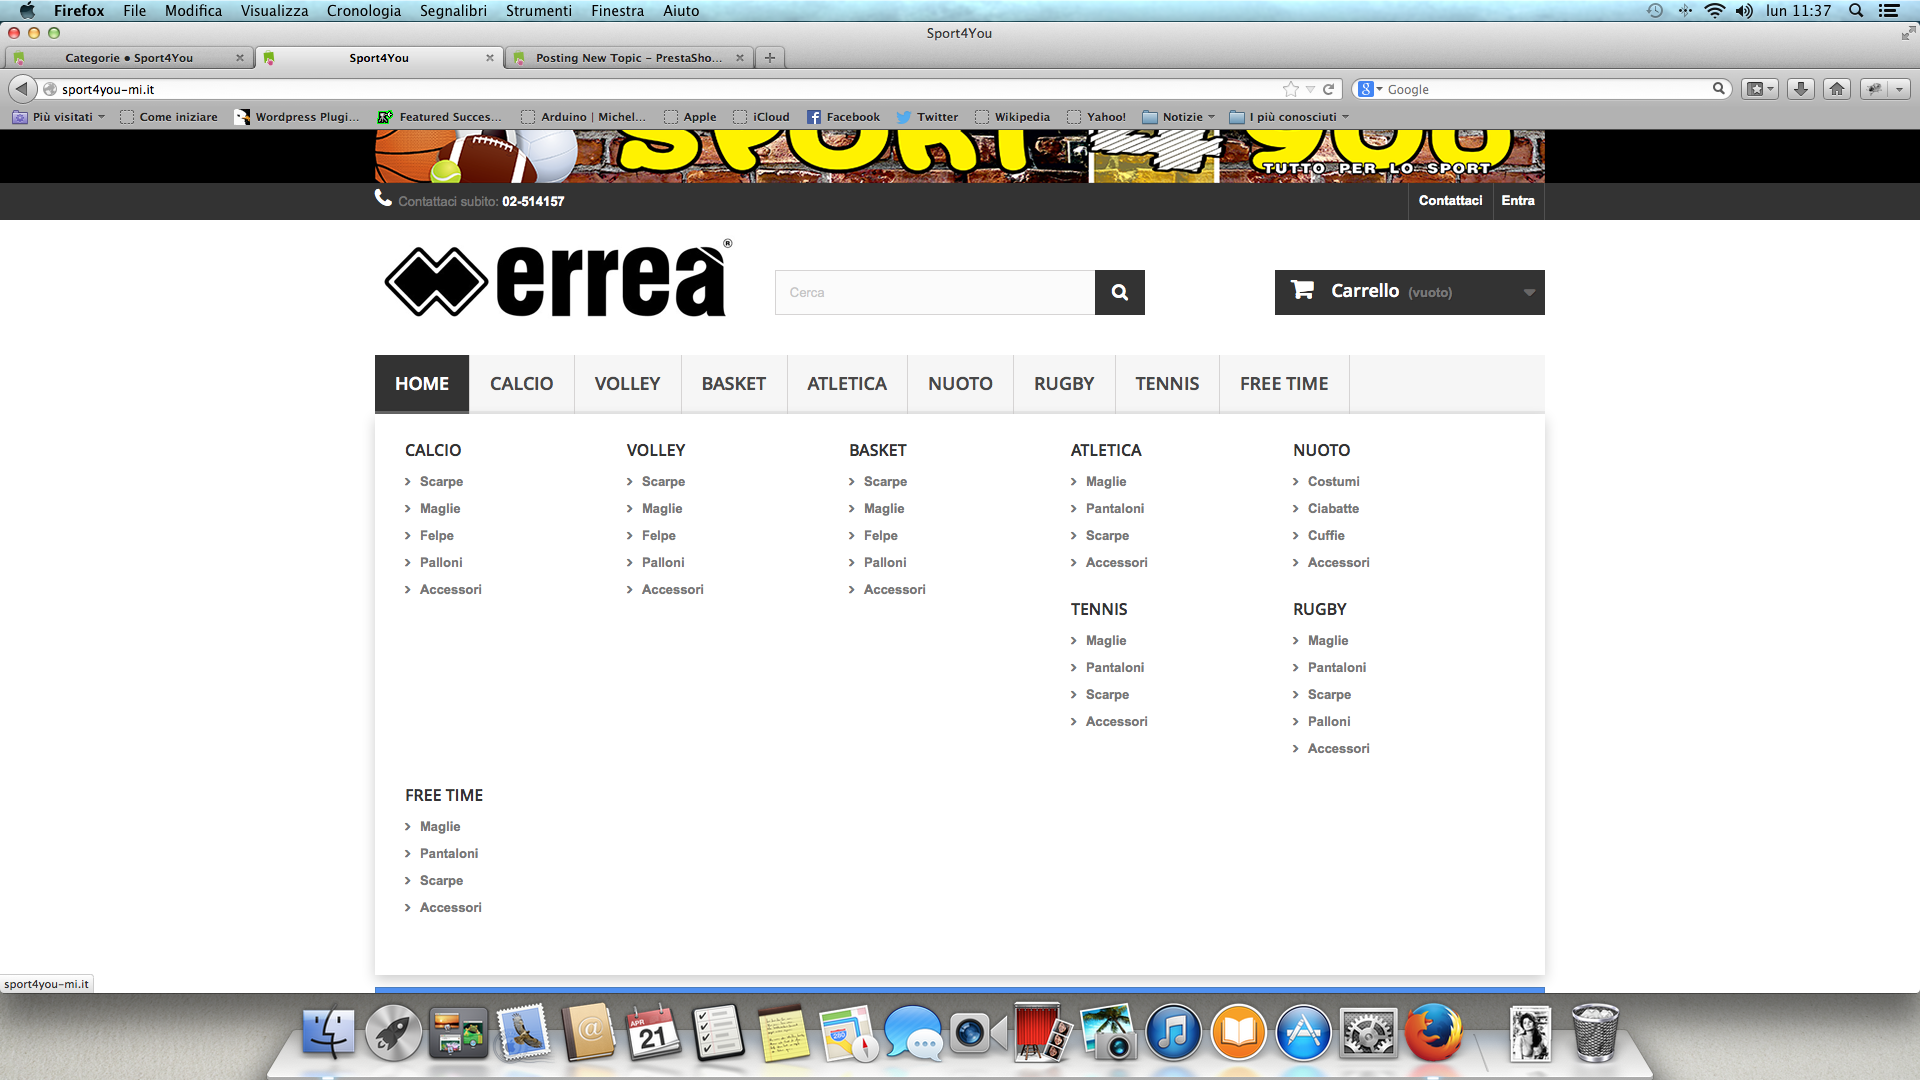Open the Costumi link under NUOTO
The height and width of the screenshot is (1080, 1920).
tap(1333, 481)
